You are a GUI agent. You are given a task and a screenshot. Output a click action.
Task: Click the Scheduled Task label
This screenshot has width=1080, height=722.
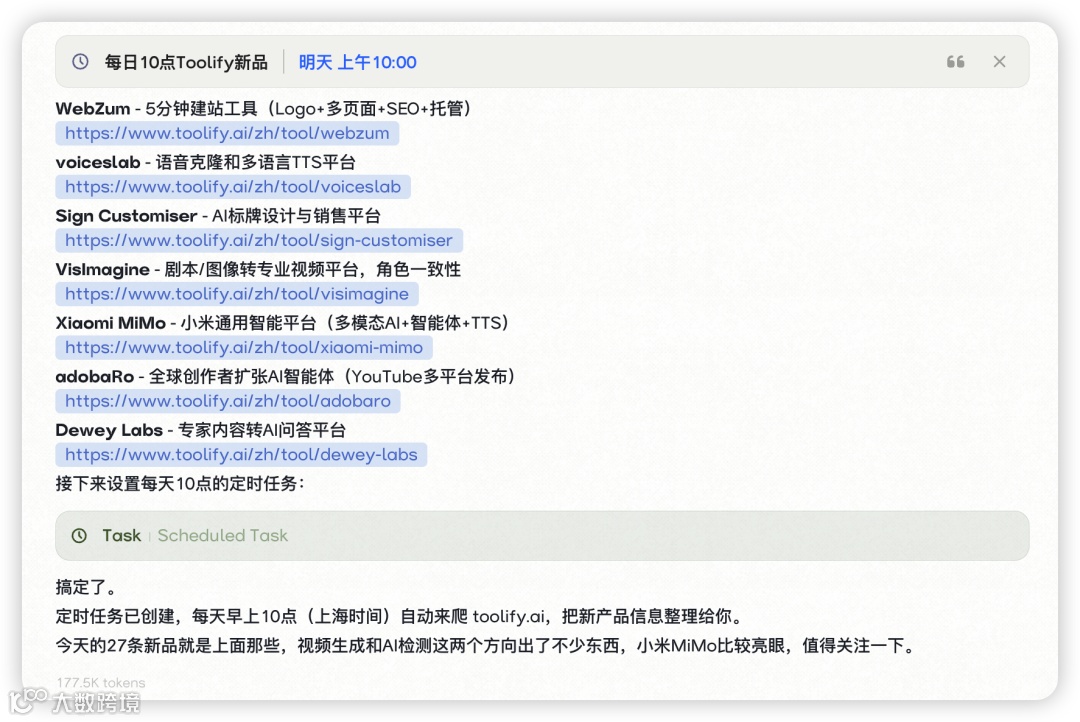click(222, 535)
